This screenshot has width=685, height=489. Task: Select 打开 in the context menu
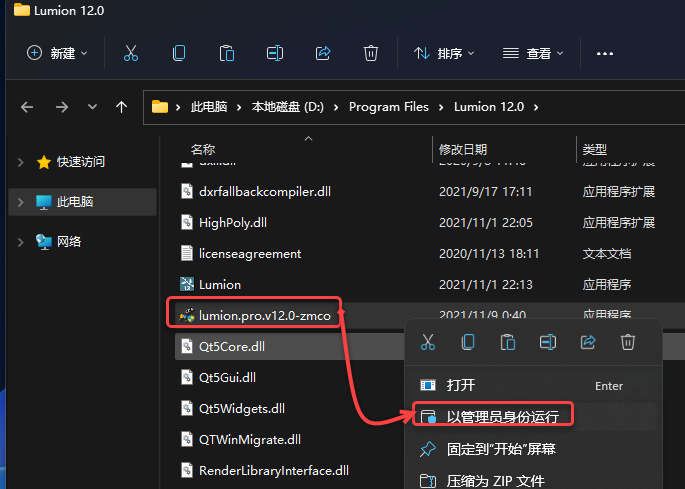point(531,385)
